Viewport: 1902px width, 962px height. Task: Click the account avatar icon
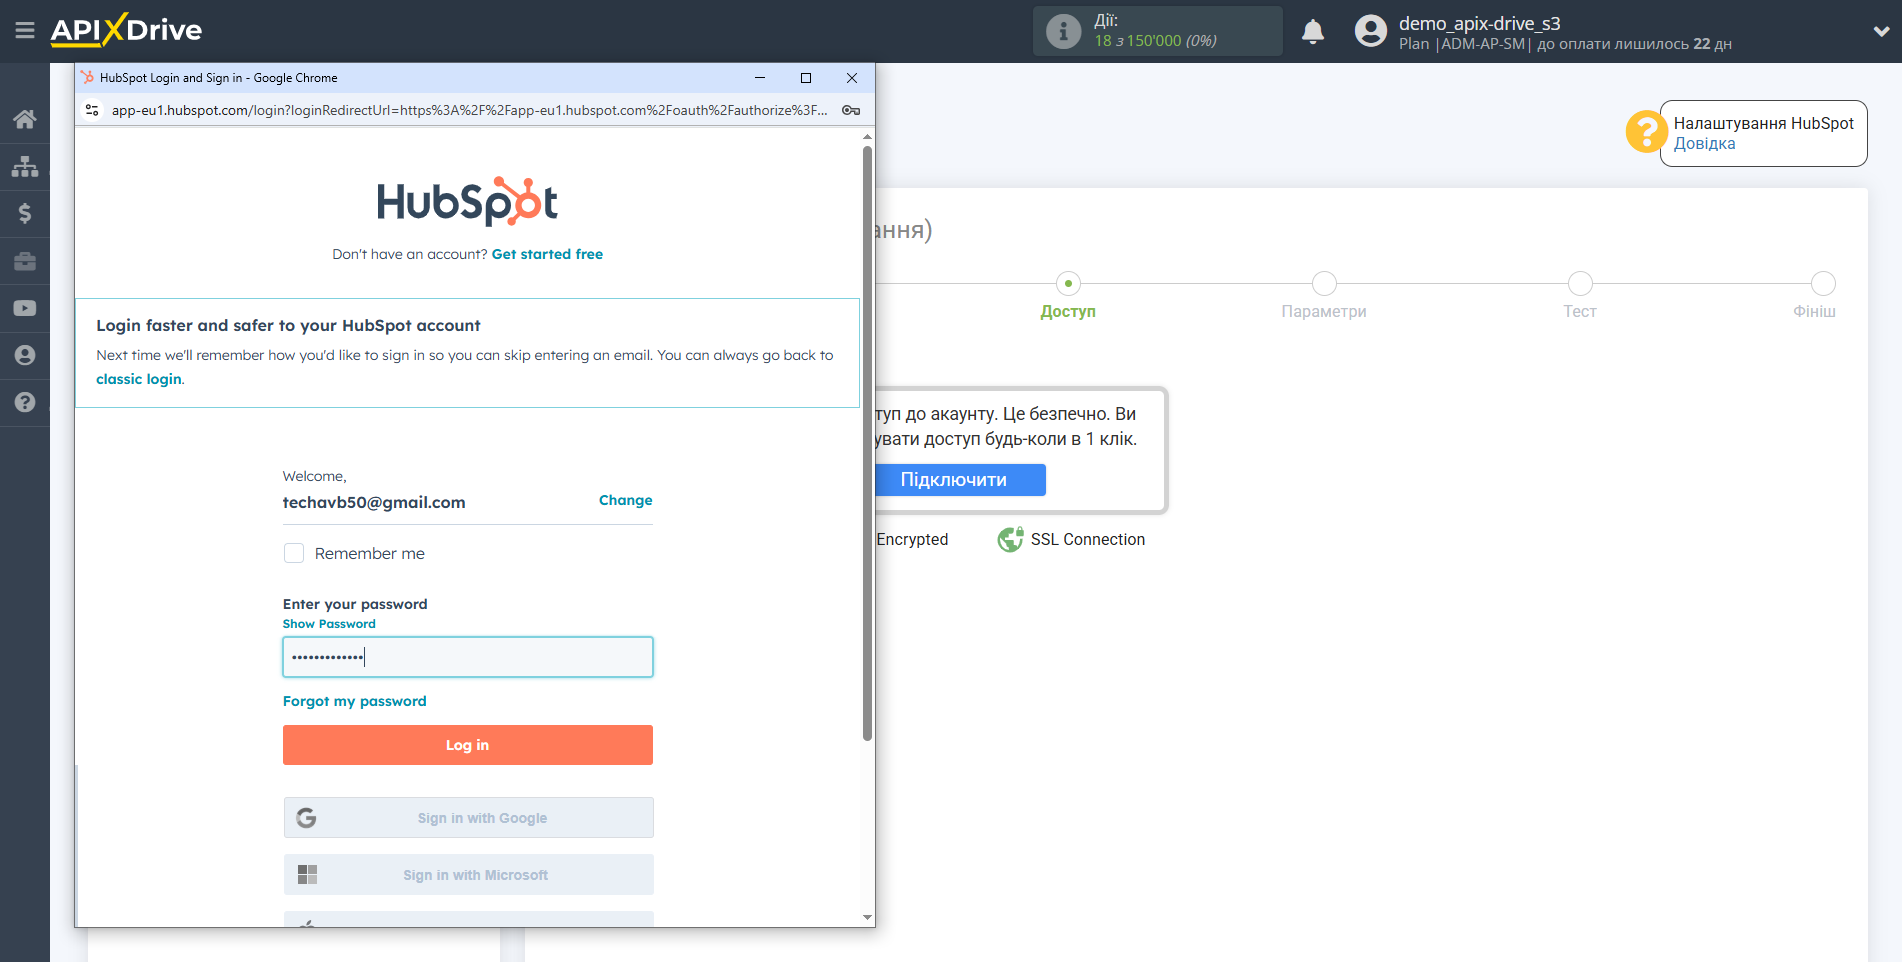pos(1370,31)
